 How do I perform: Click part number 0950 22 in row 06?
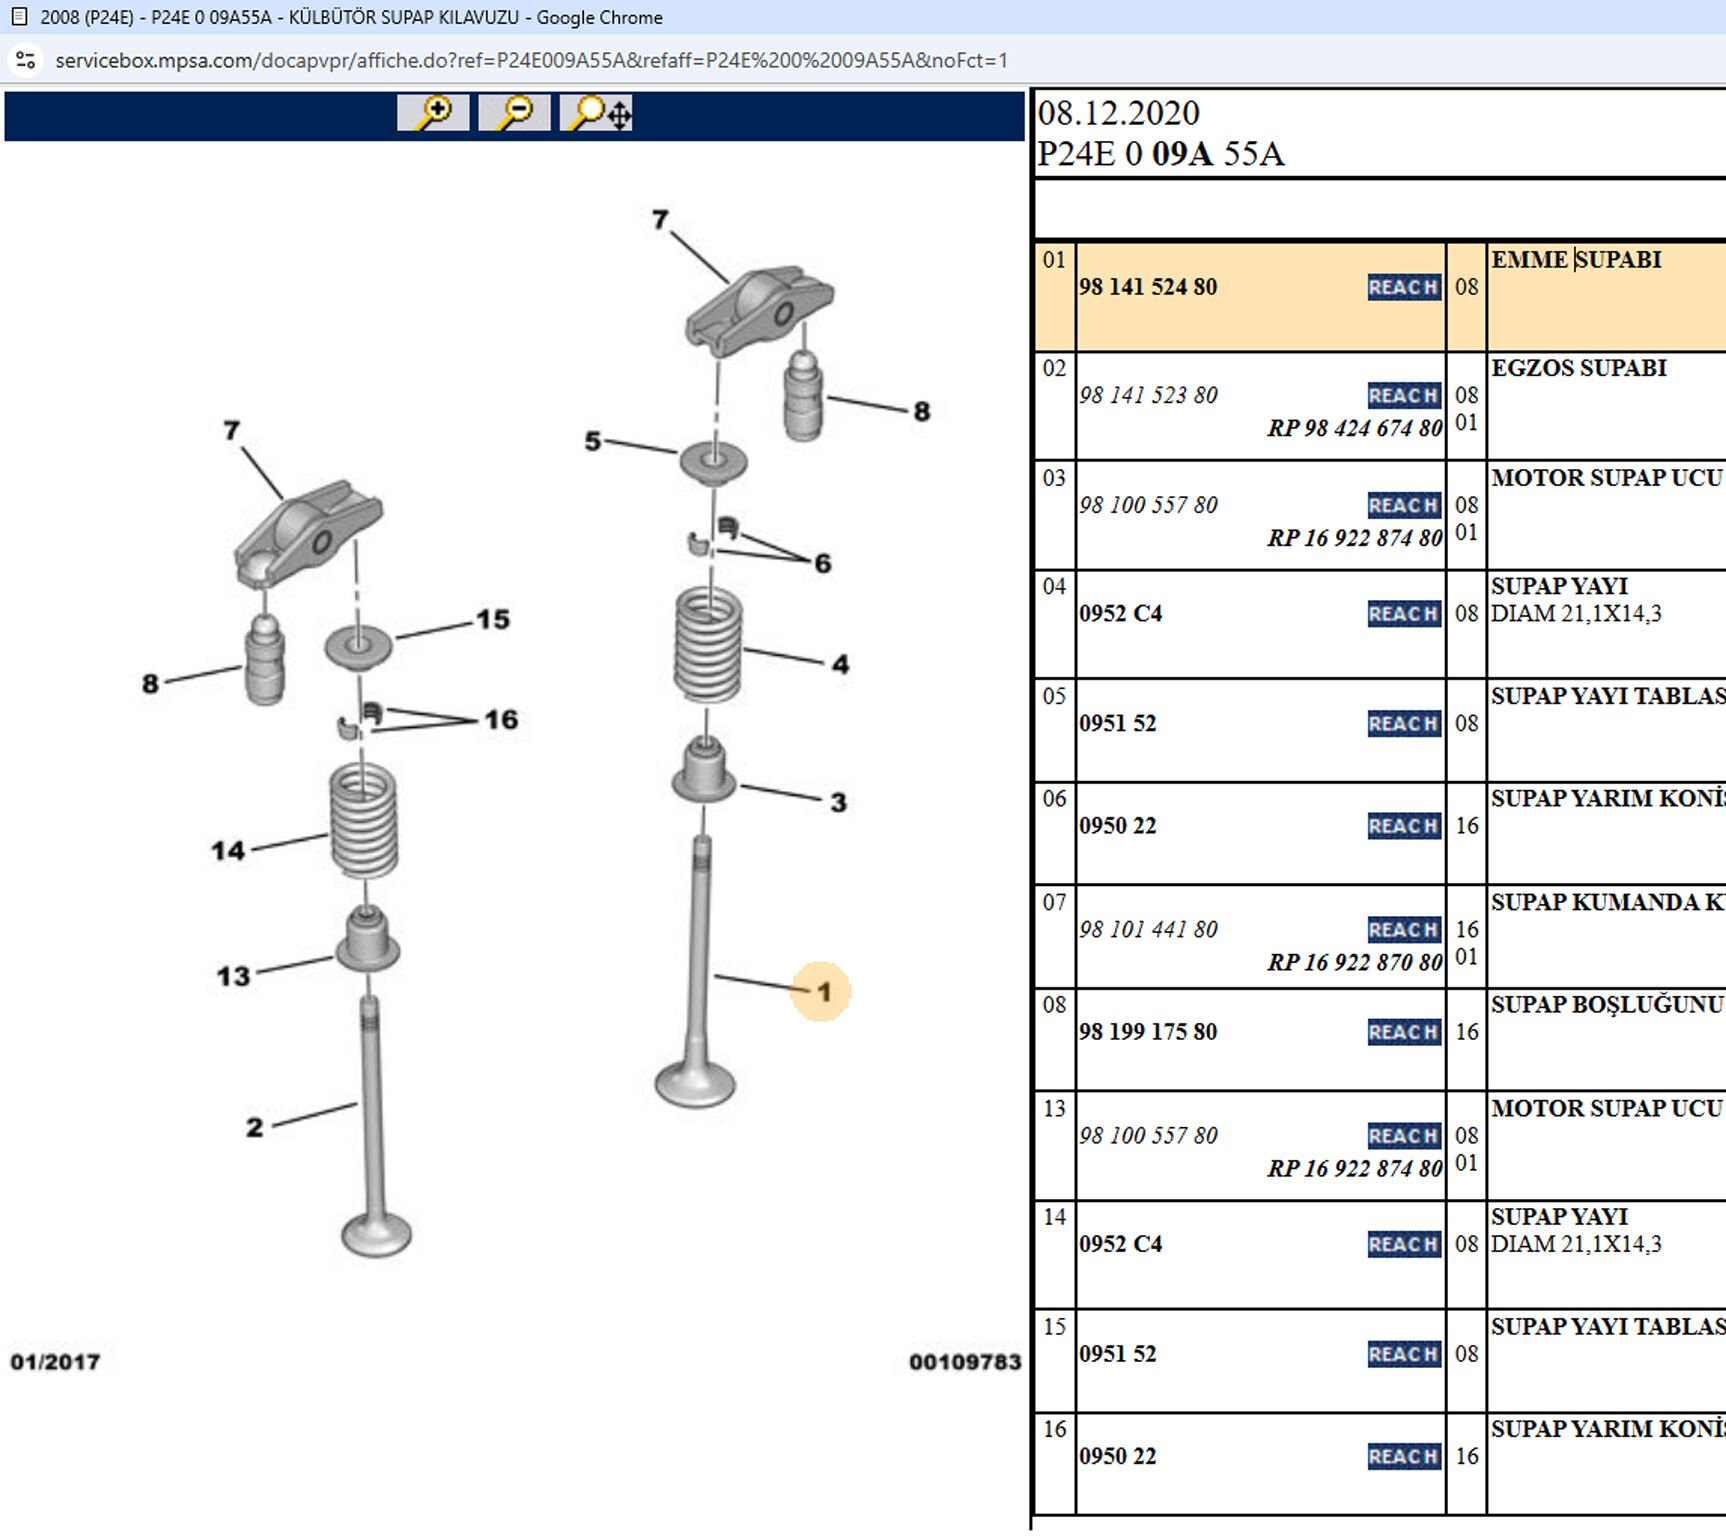(x=1117, y=826)
